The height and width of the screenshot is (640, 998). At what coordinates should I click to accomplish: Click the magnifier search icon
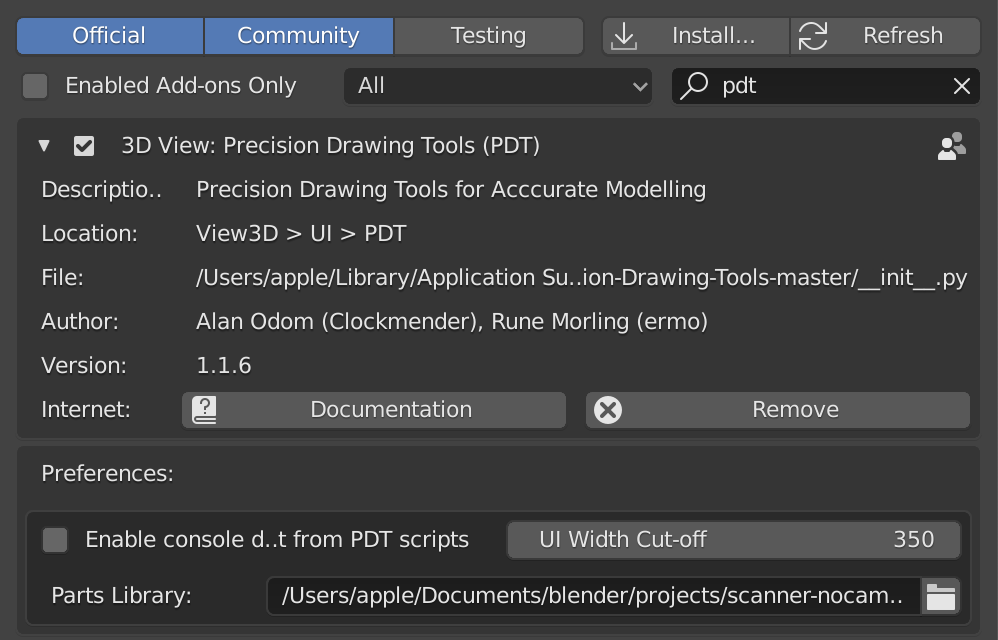[694, 86]
